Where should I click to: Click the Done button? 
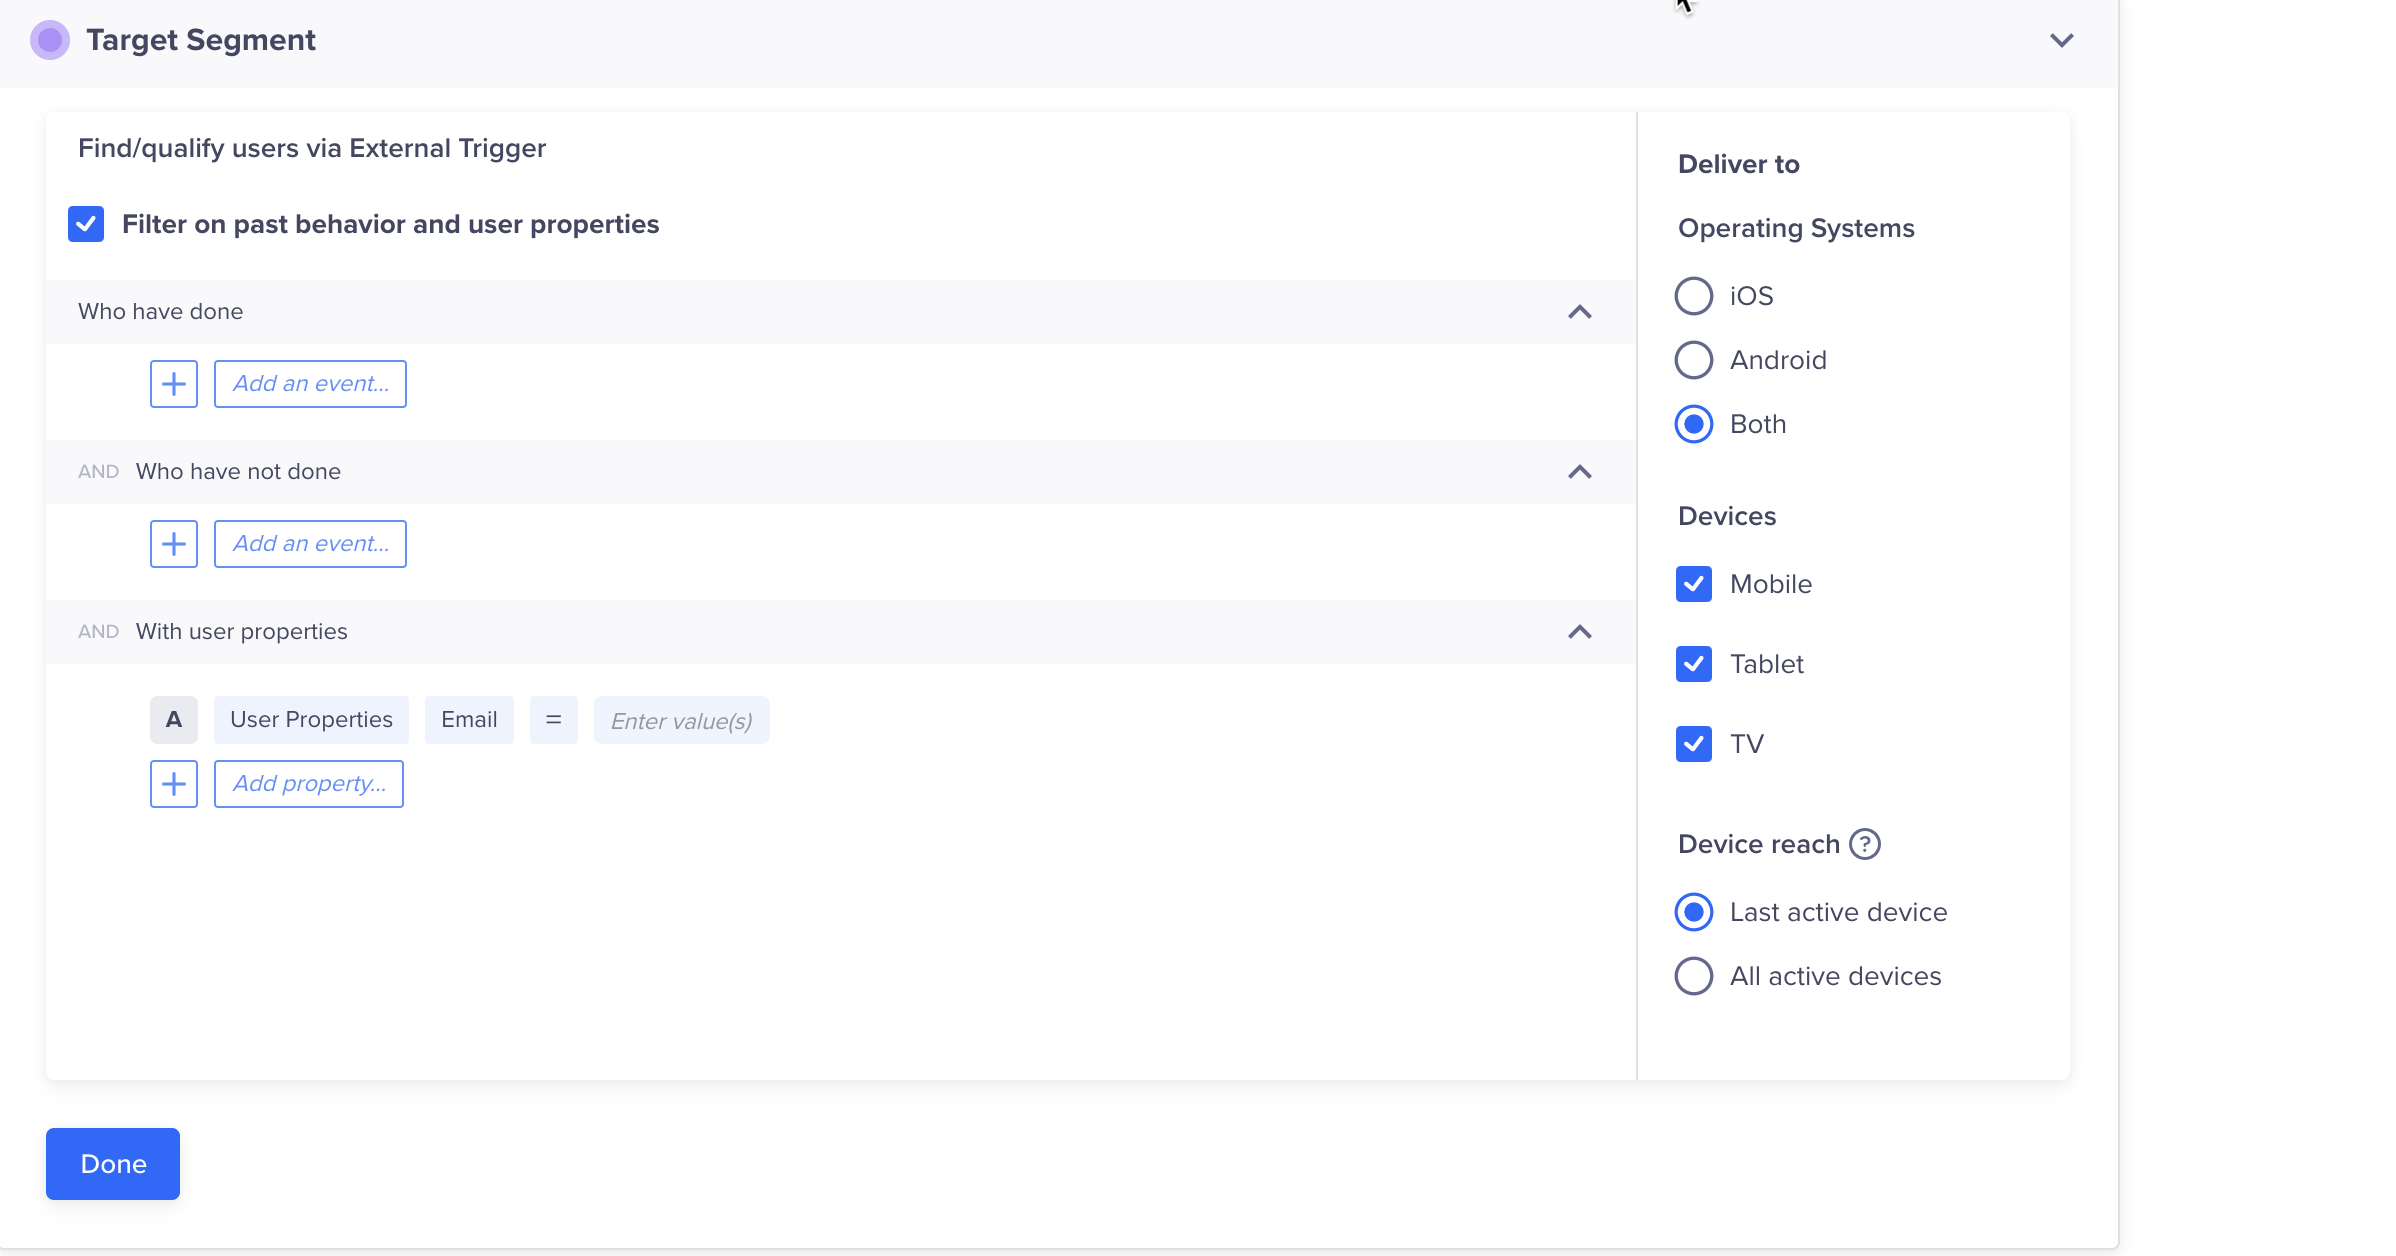point(113,1164)
